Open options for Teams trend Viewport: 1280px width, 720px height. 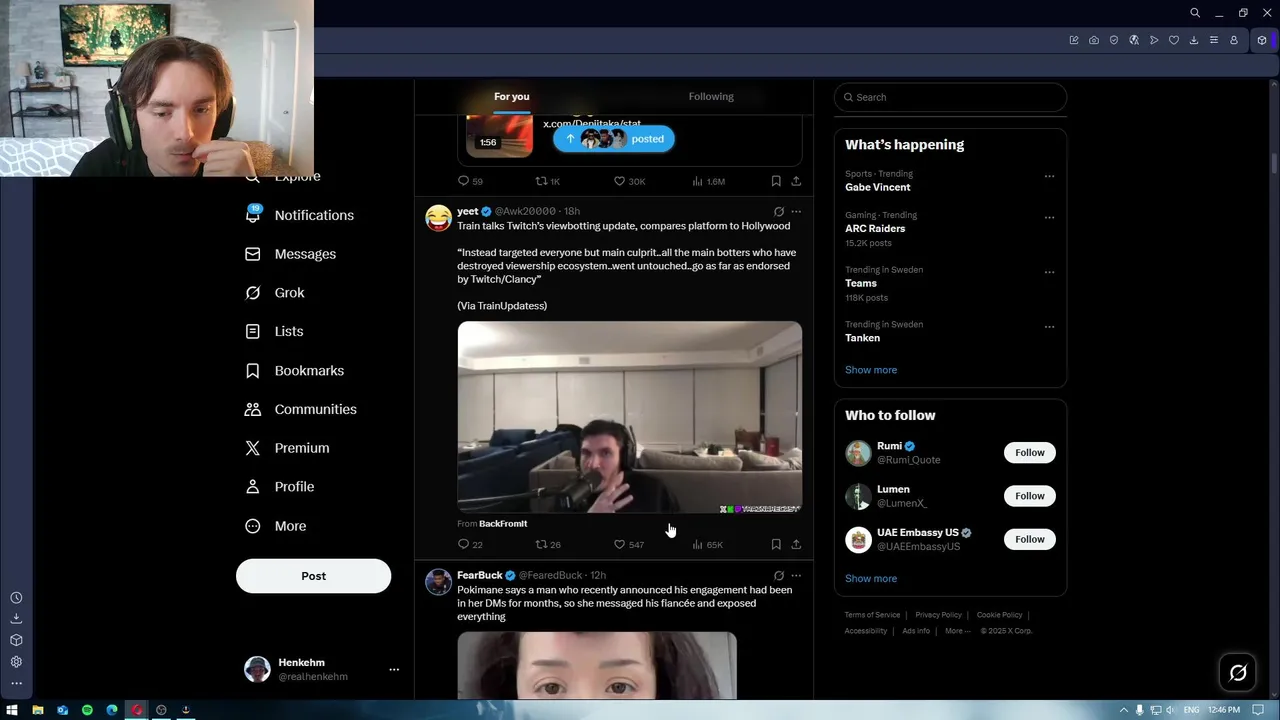click(x=1049, y=272)
